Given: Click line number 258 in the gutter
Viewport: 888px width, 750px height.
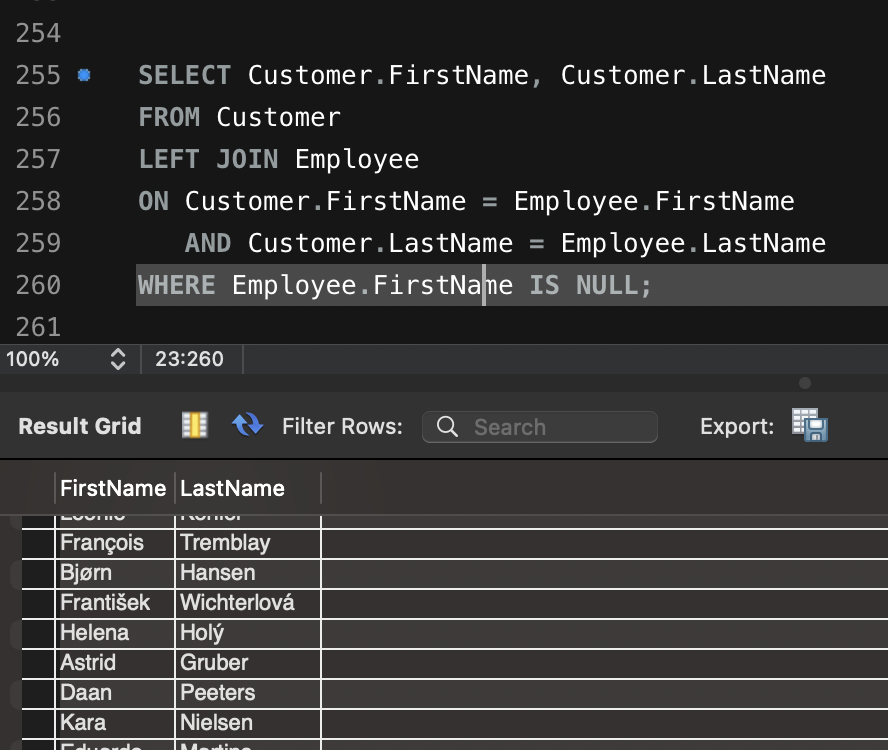Looking at the screenshot, I should pos(38,201).
